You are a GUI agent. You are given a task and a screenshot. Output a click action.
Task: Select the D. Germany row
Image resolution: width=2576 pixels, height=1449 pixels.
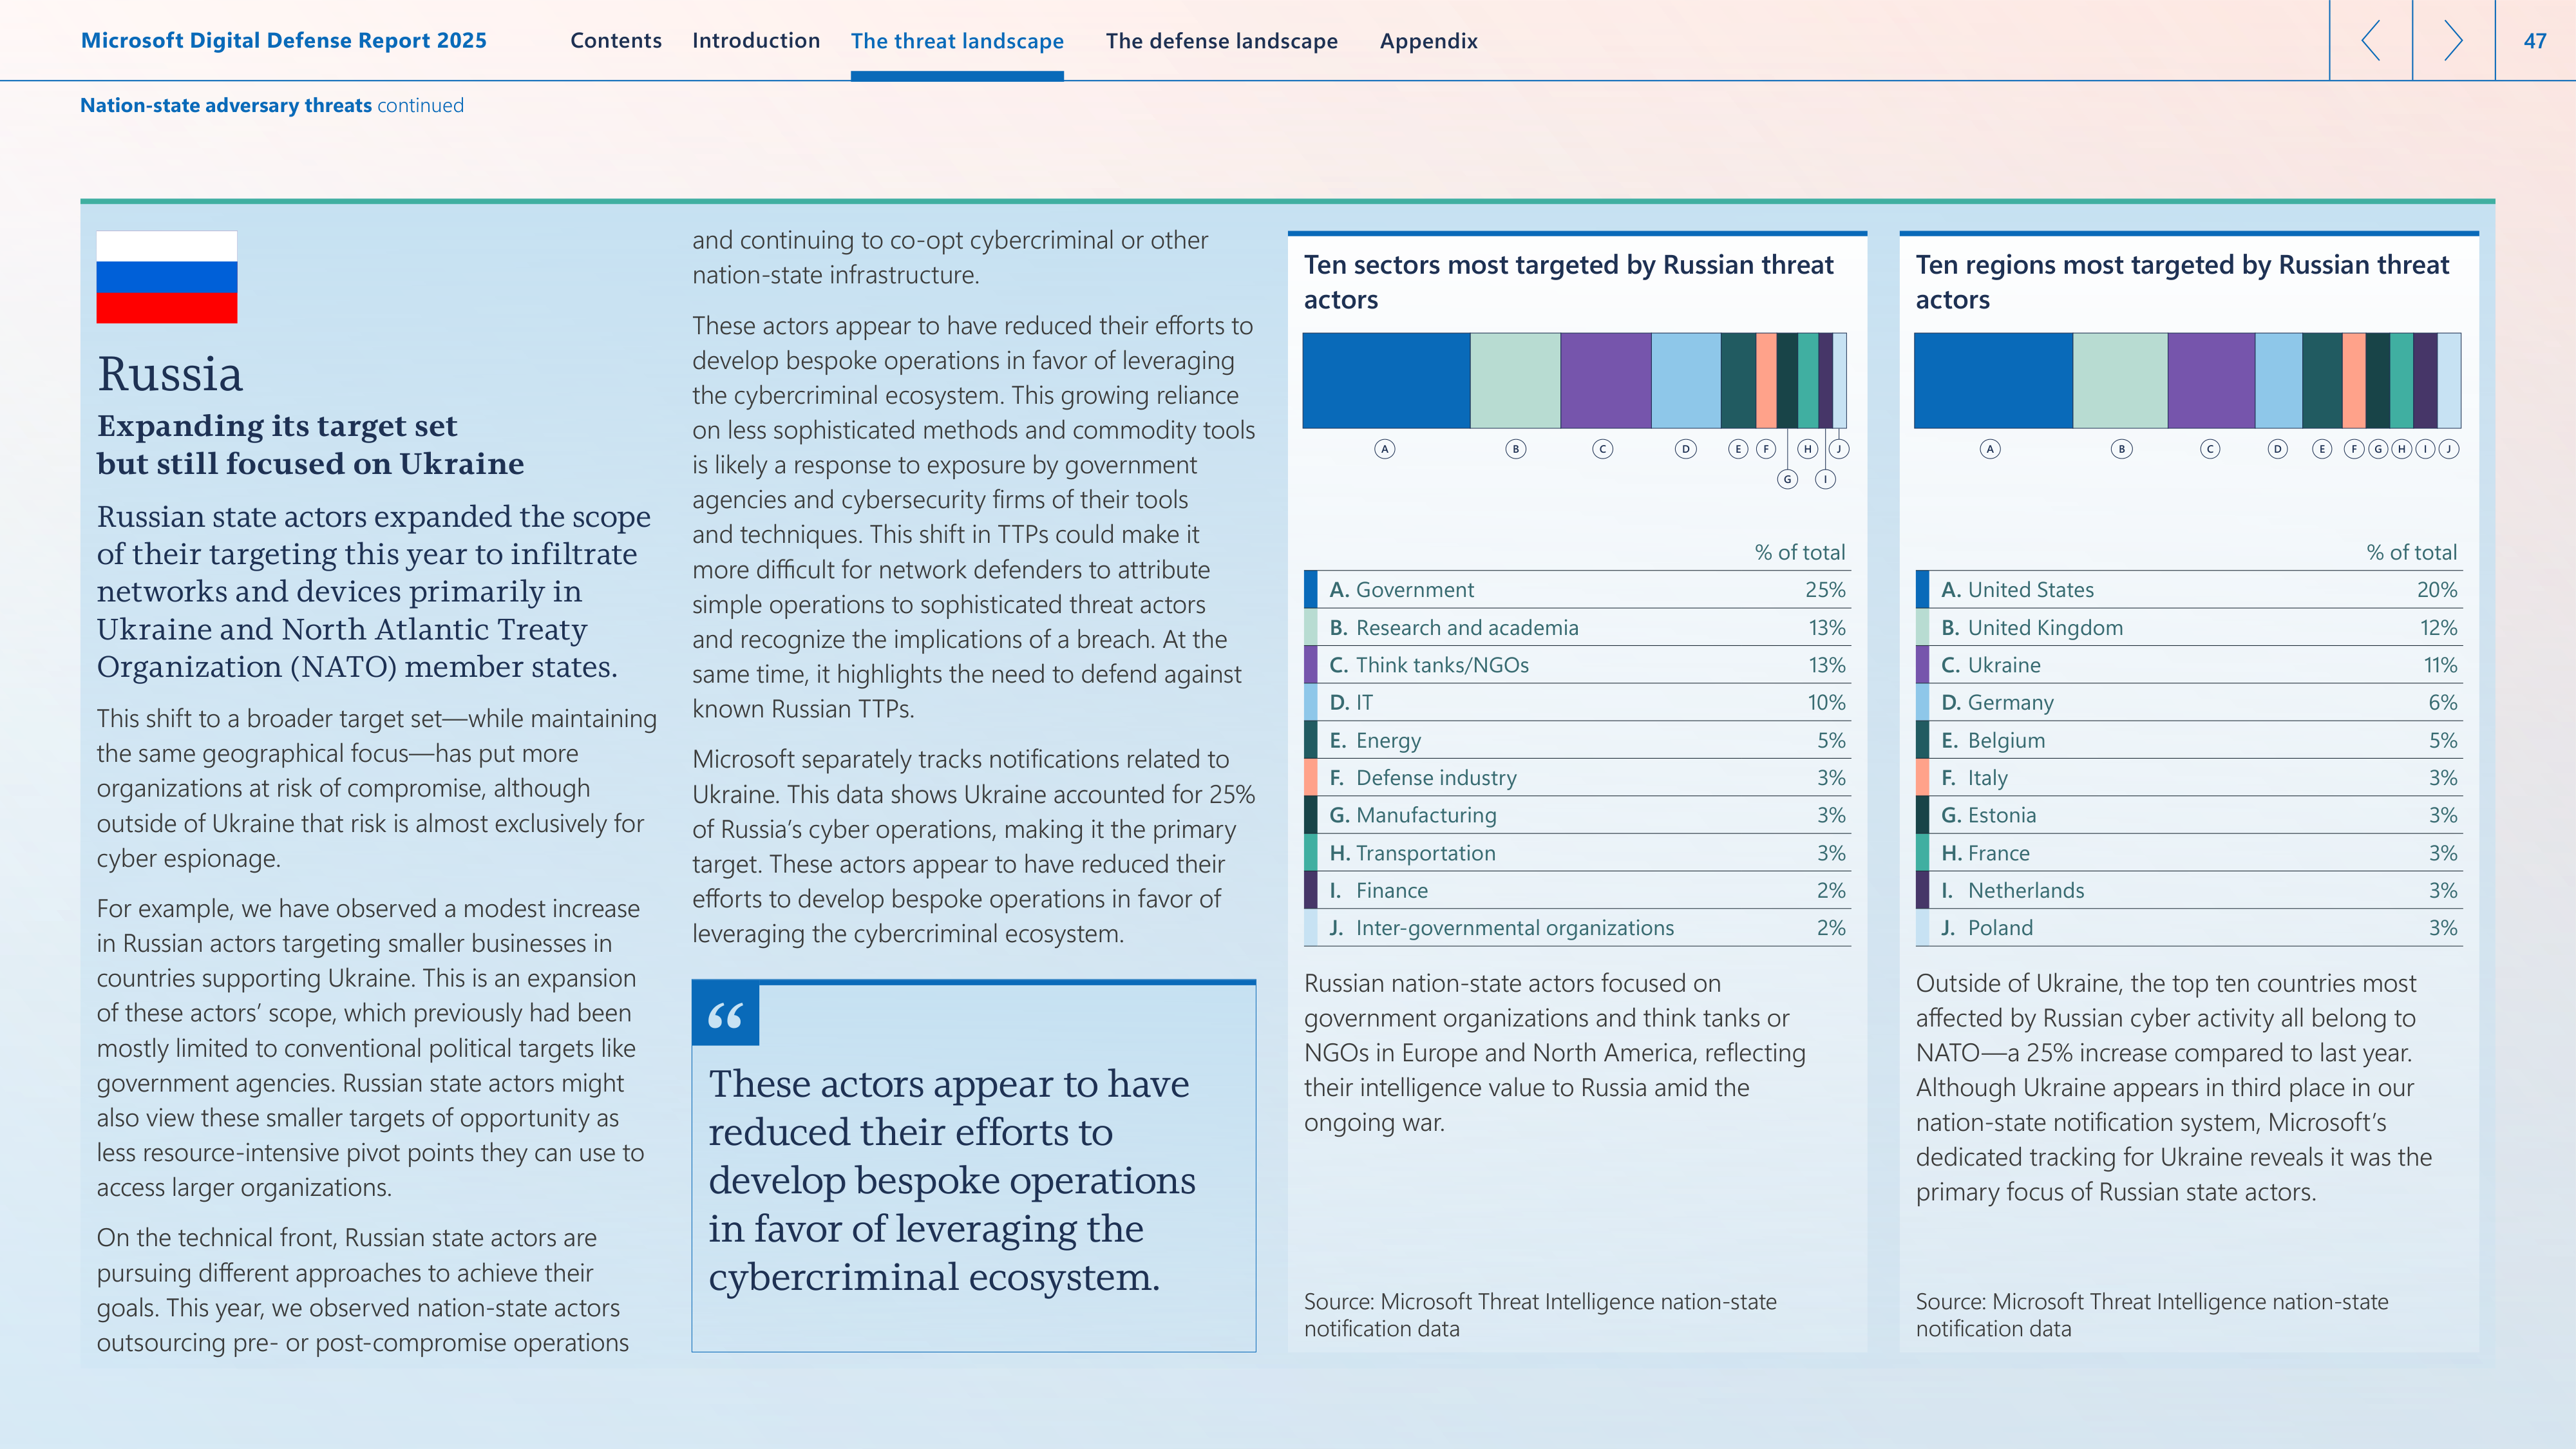pos(2189,703)
